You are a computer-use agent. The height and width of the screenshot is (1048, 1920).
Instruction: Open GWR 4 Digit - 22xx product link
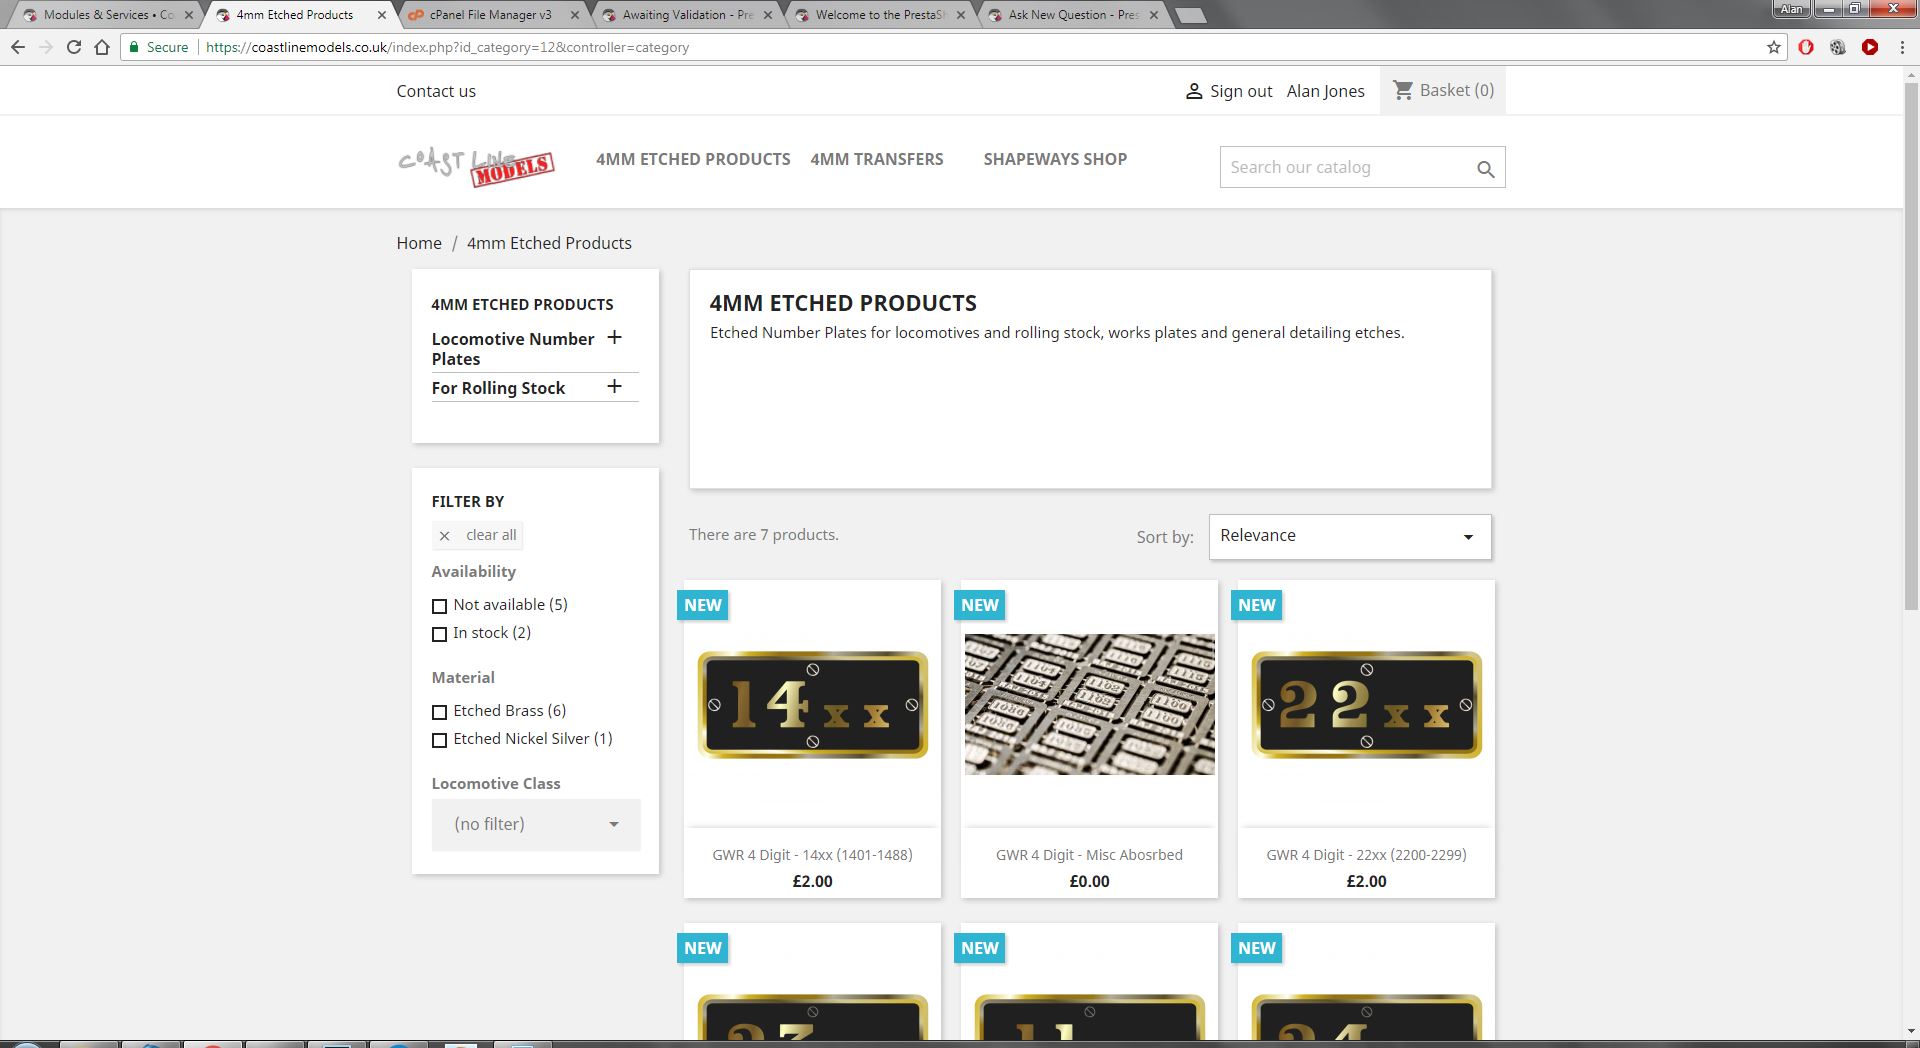(x=1366, y=855)
